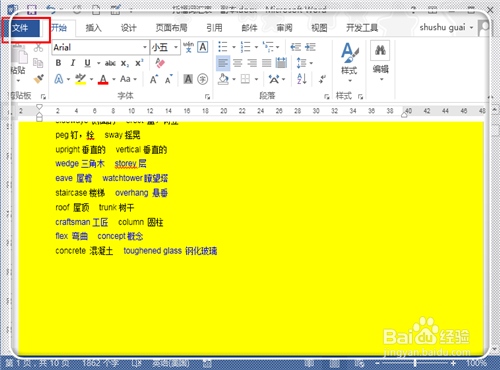This screenshot has width=500, height=370.
Task: Click the enclosed character (字) icon
Action: (x=203, y=79)
